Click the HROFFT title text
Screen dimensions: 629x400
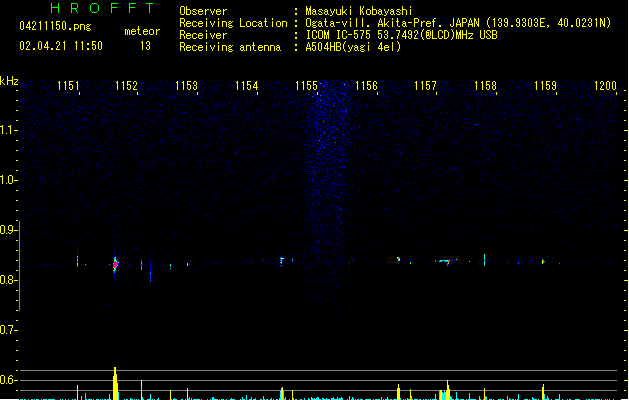pos(102,8)
